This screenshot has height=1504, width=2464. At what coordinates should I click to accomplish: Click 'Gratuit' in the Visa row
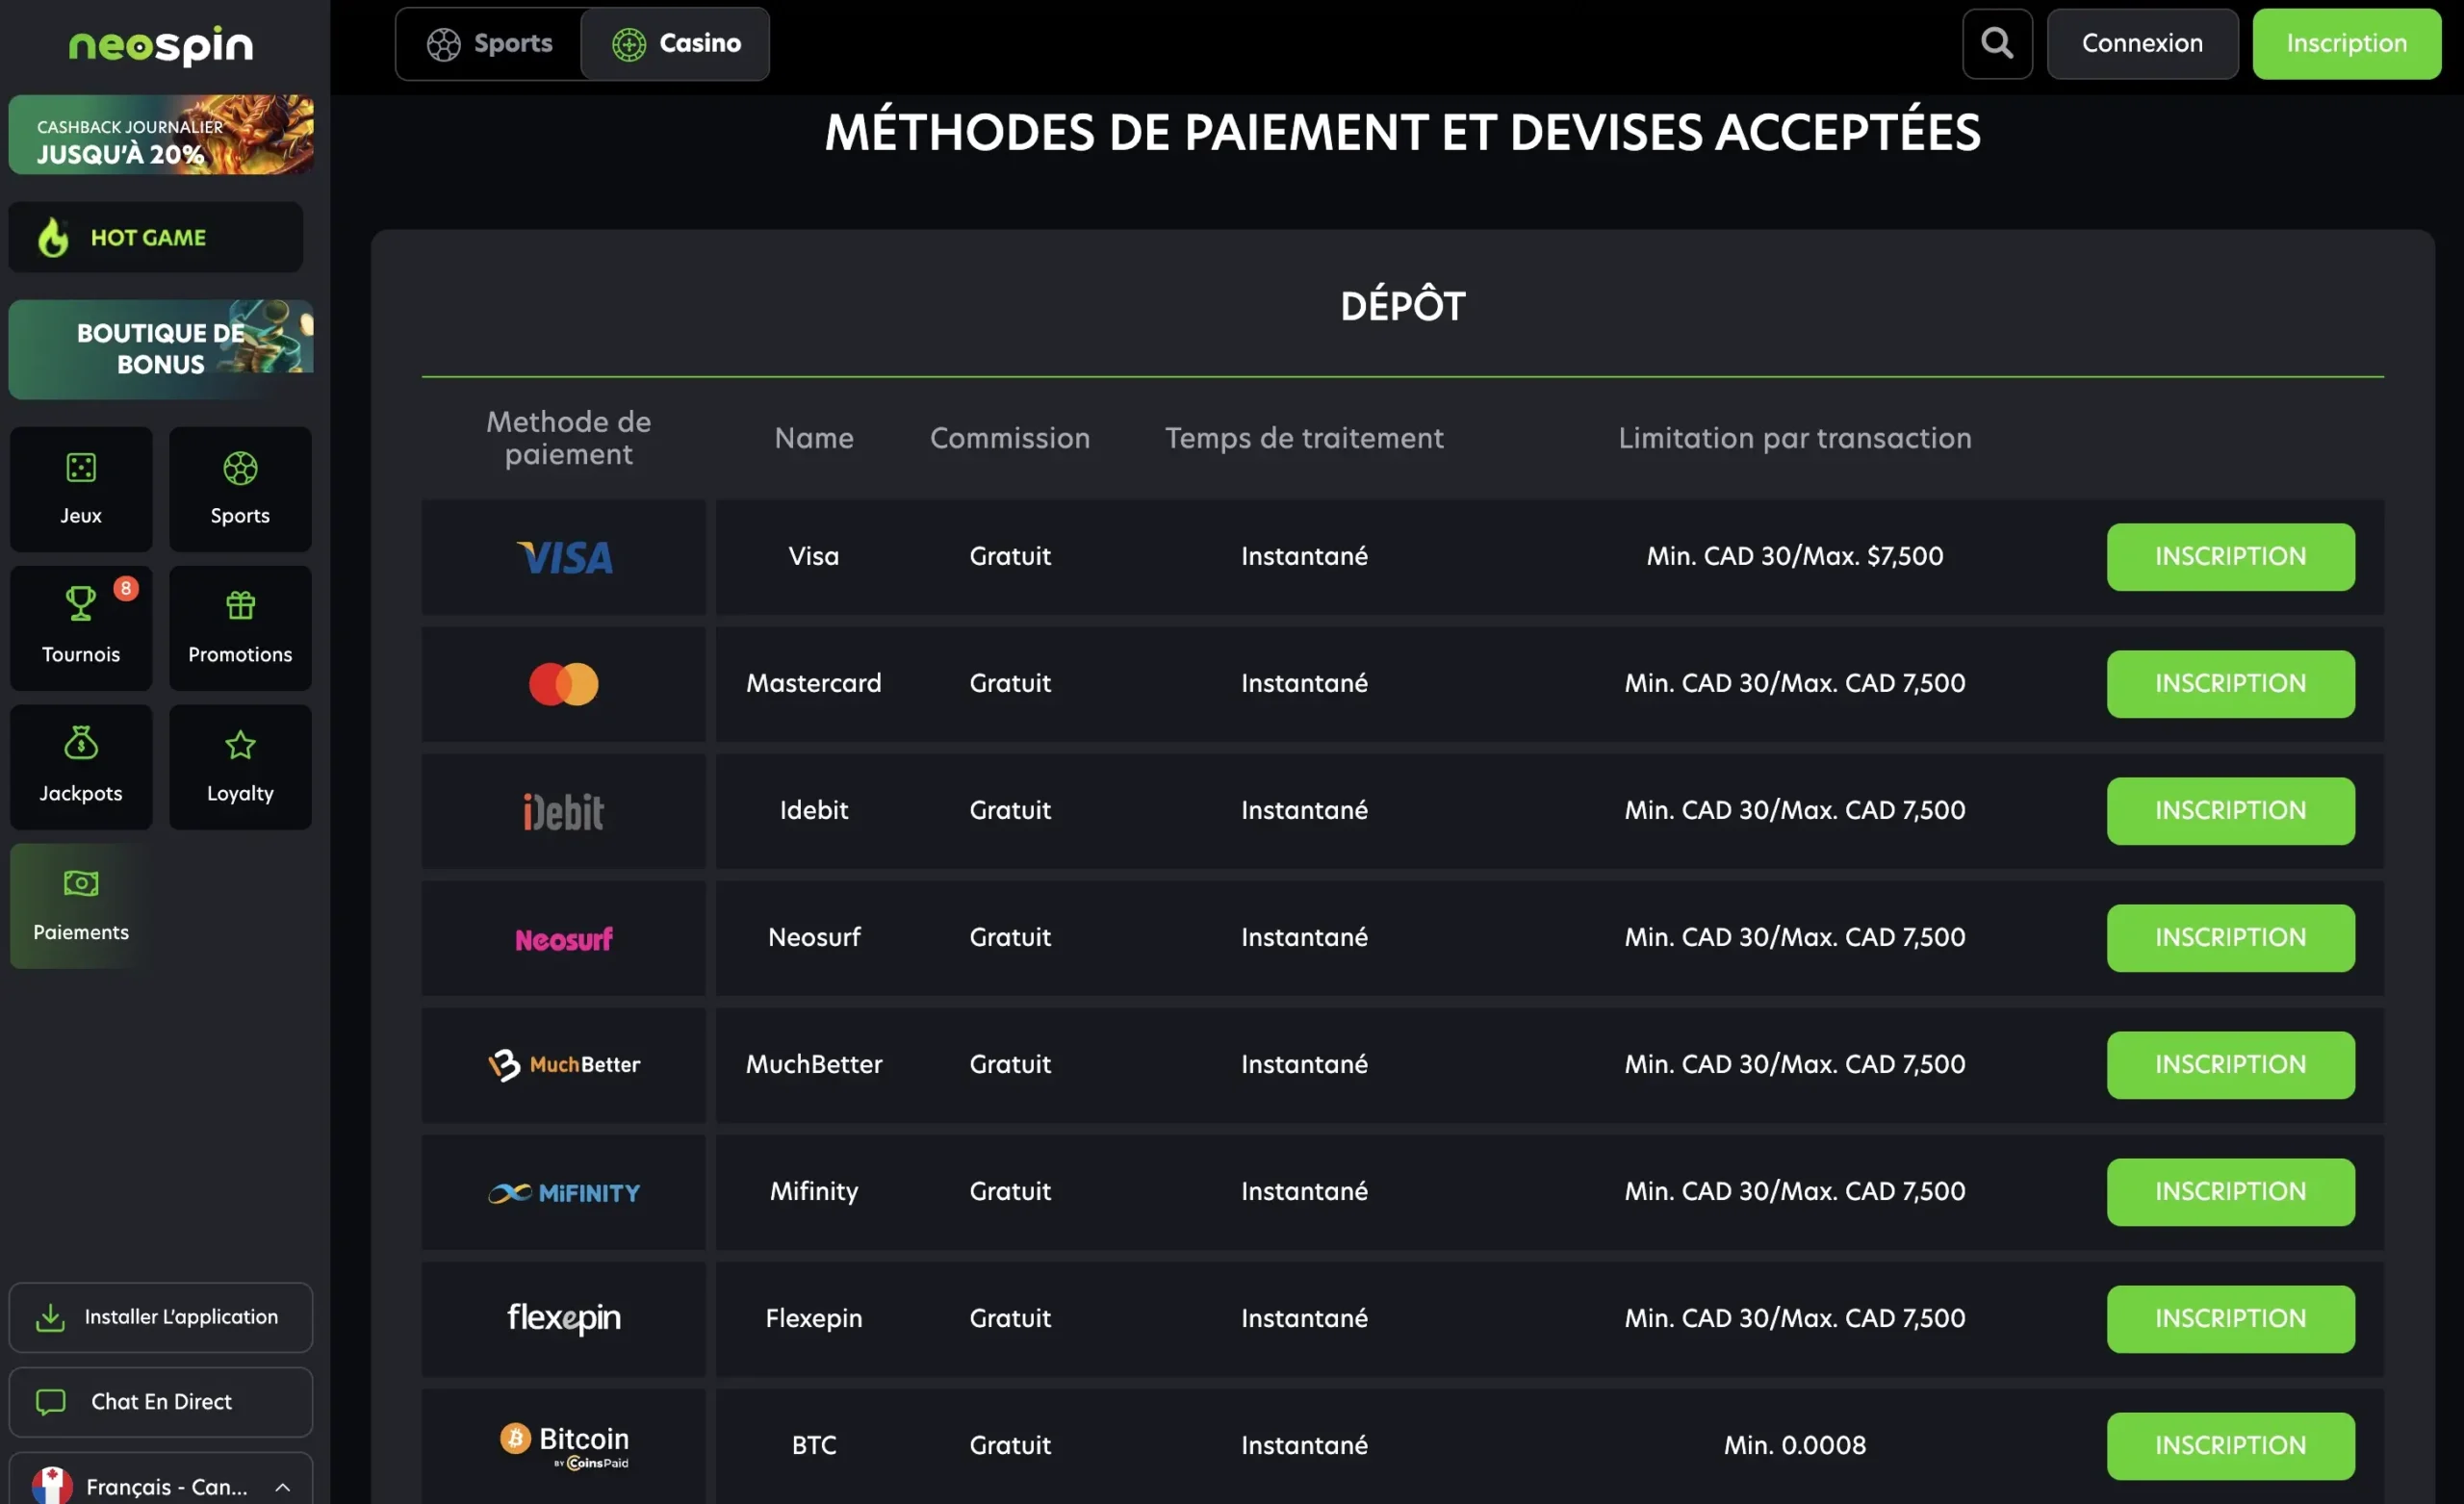(1010, 556)
